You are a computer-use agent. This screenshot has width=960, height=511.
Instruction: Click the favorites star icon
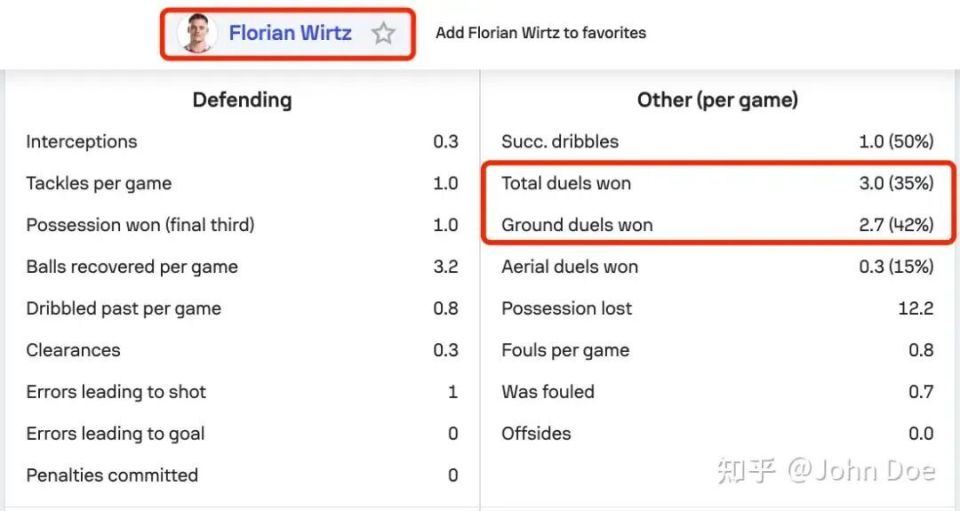[x=383, y=33]
